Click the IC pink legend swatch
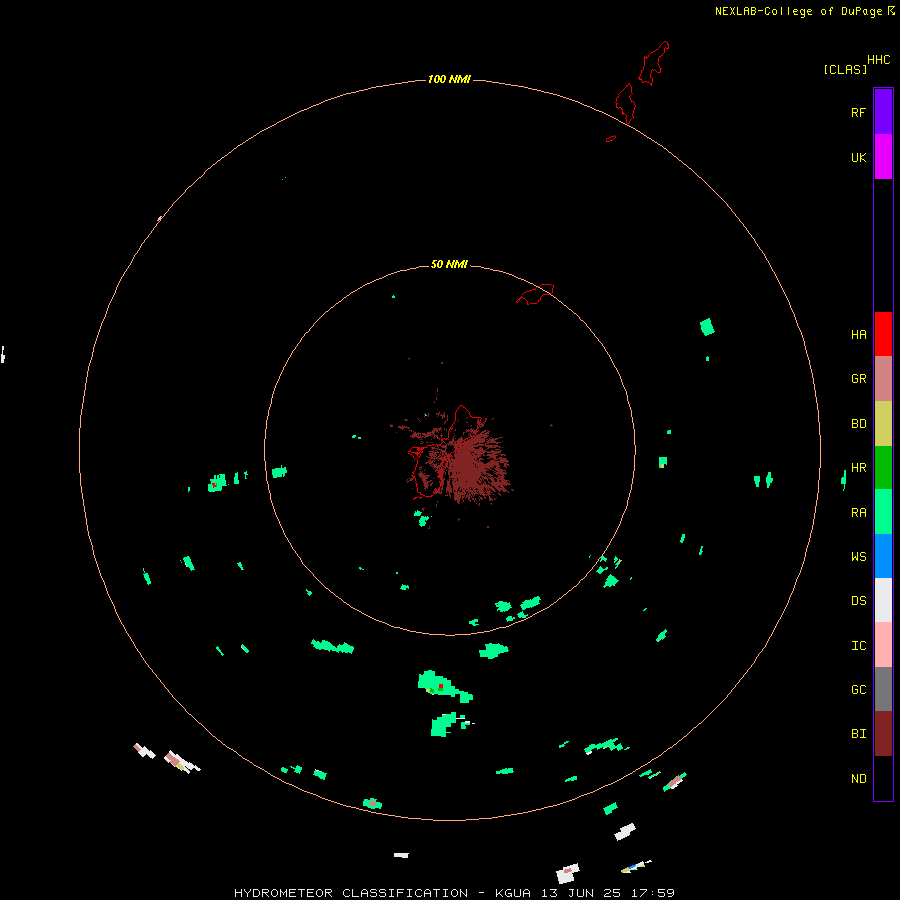The height and width of the screenshot is (900, 900). (x=883, y=645)
